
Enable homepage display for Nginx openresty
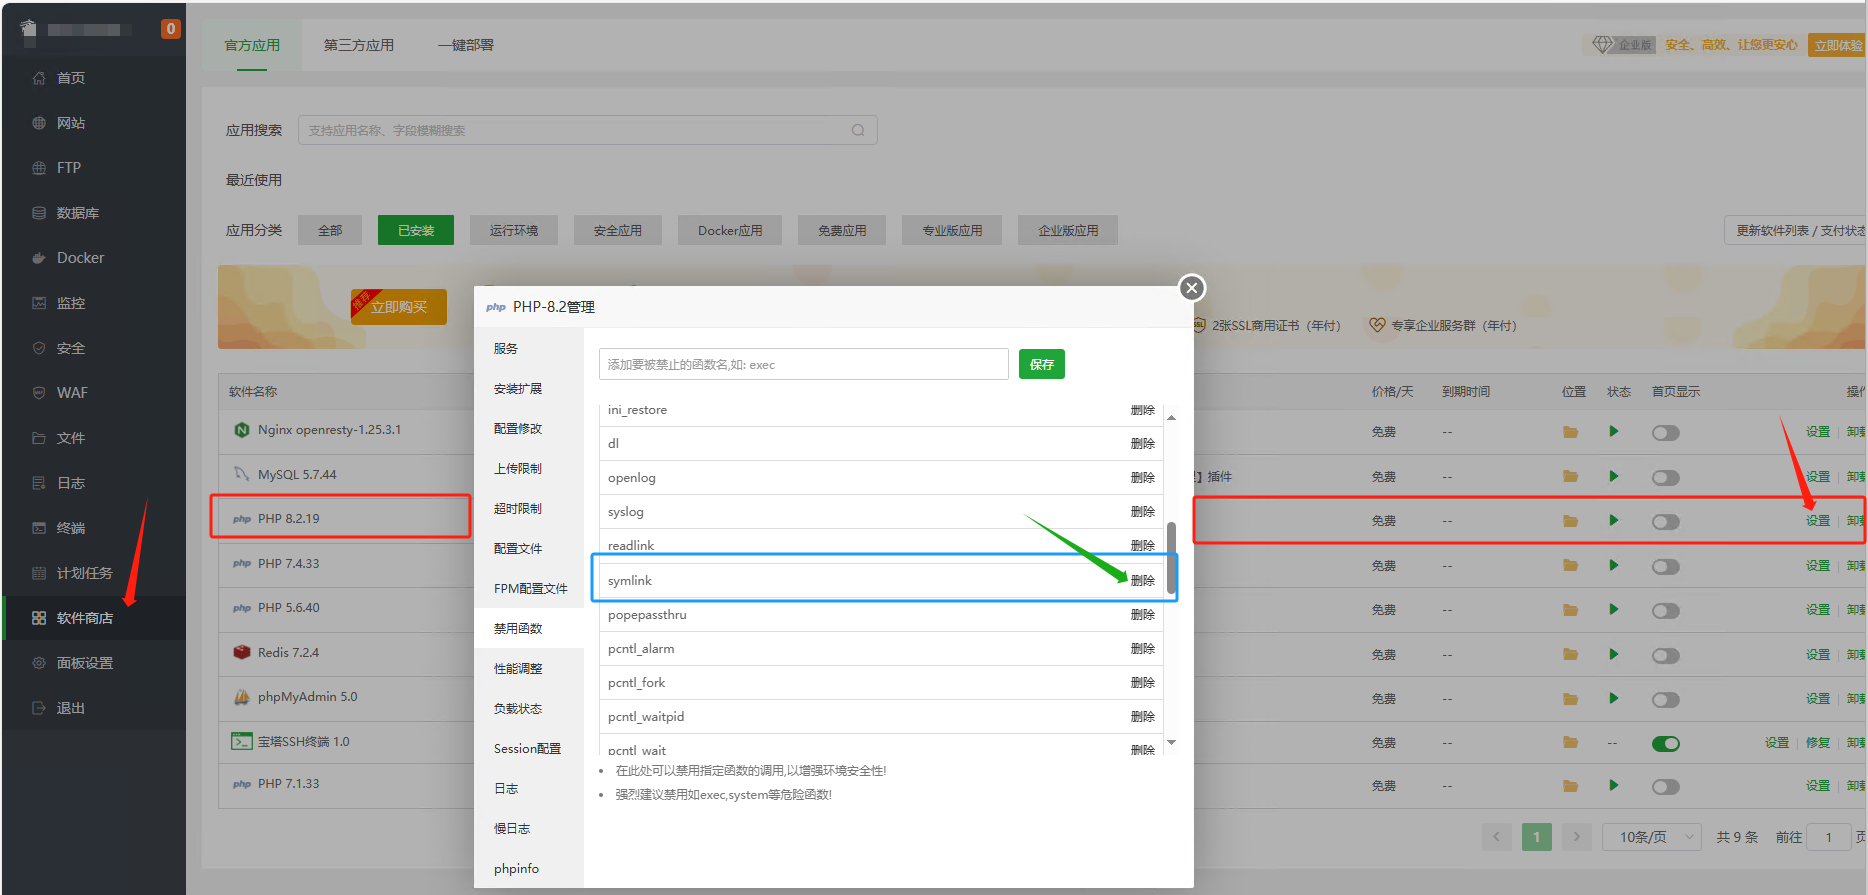(x=1666, y=433)
